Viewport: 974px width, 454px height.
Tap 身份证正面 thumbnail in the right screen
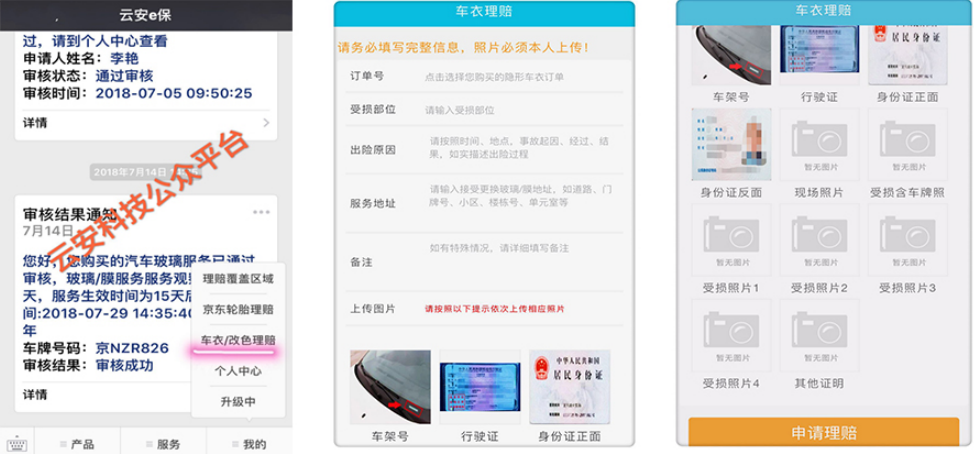(x=908, y=55)
